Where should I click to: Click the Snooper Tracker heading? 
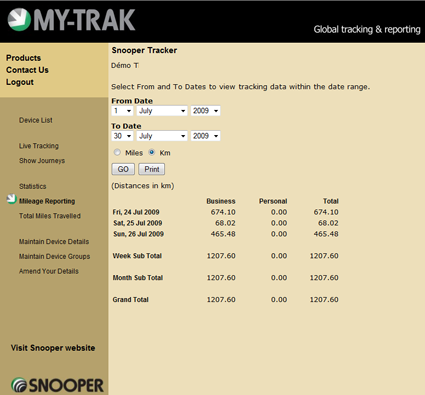144,50
